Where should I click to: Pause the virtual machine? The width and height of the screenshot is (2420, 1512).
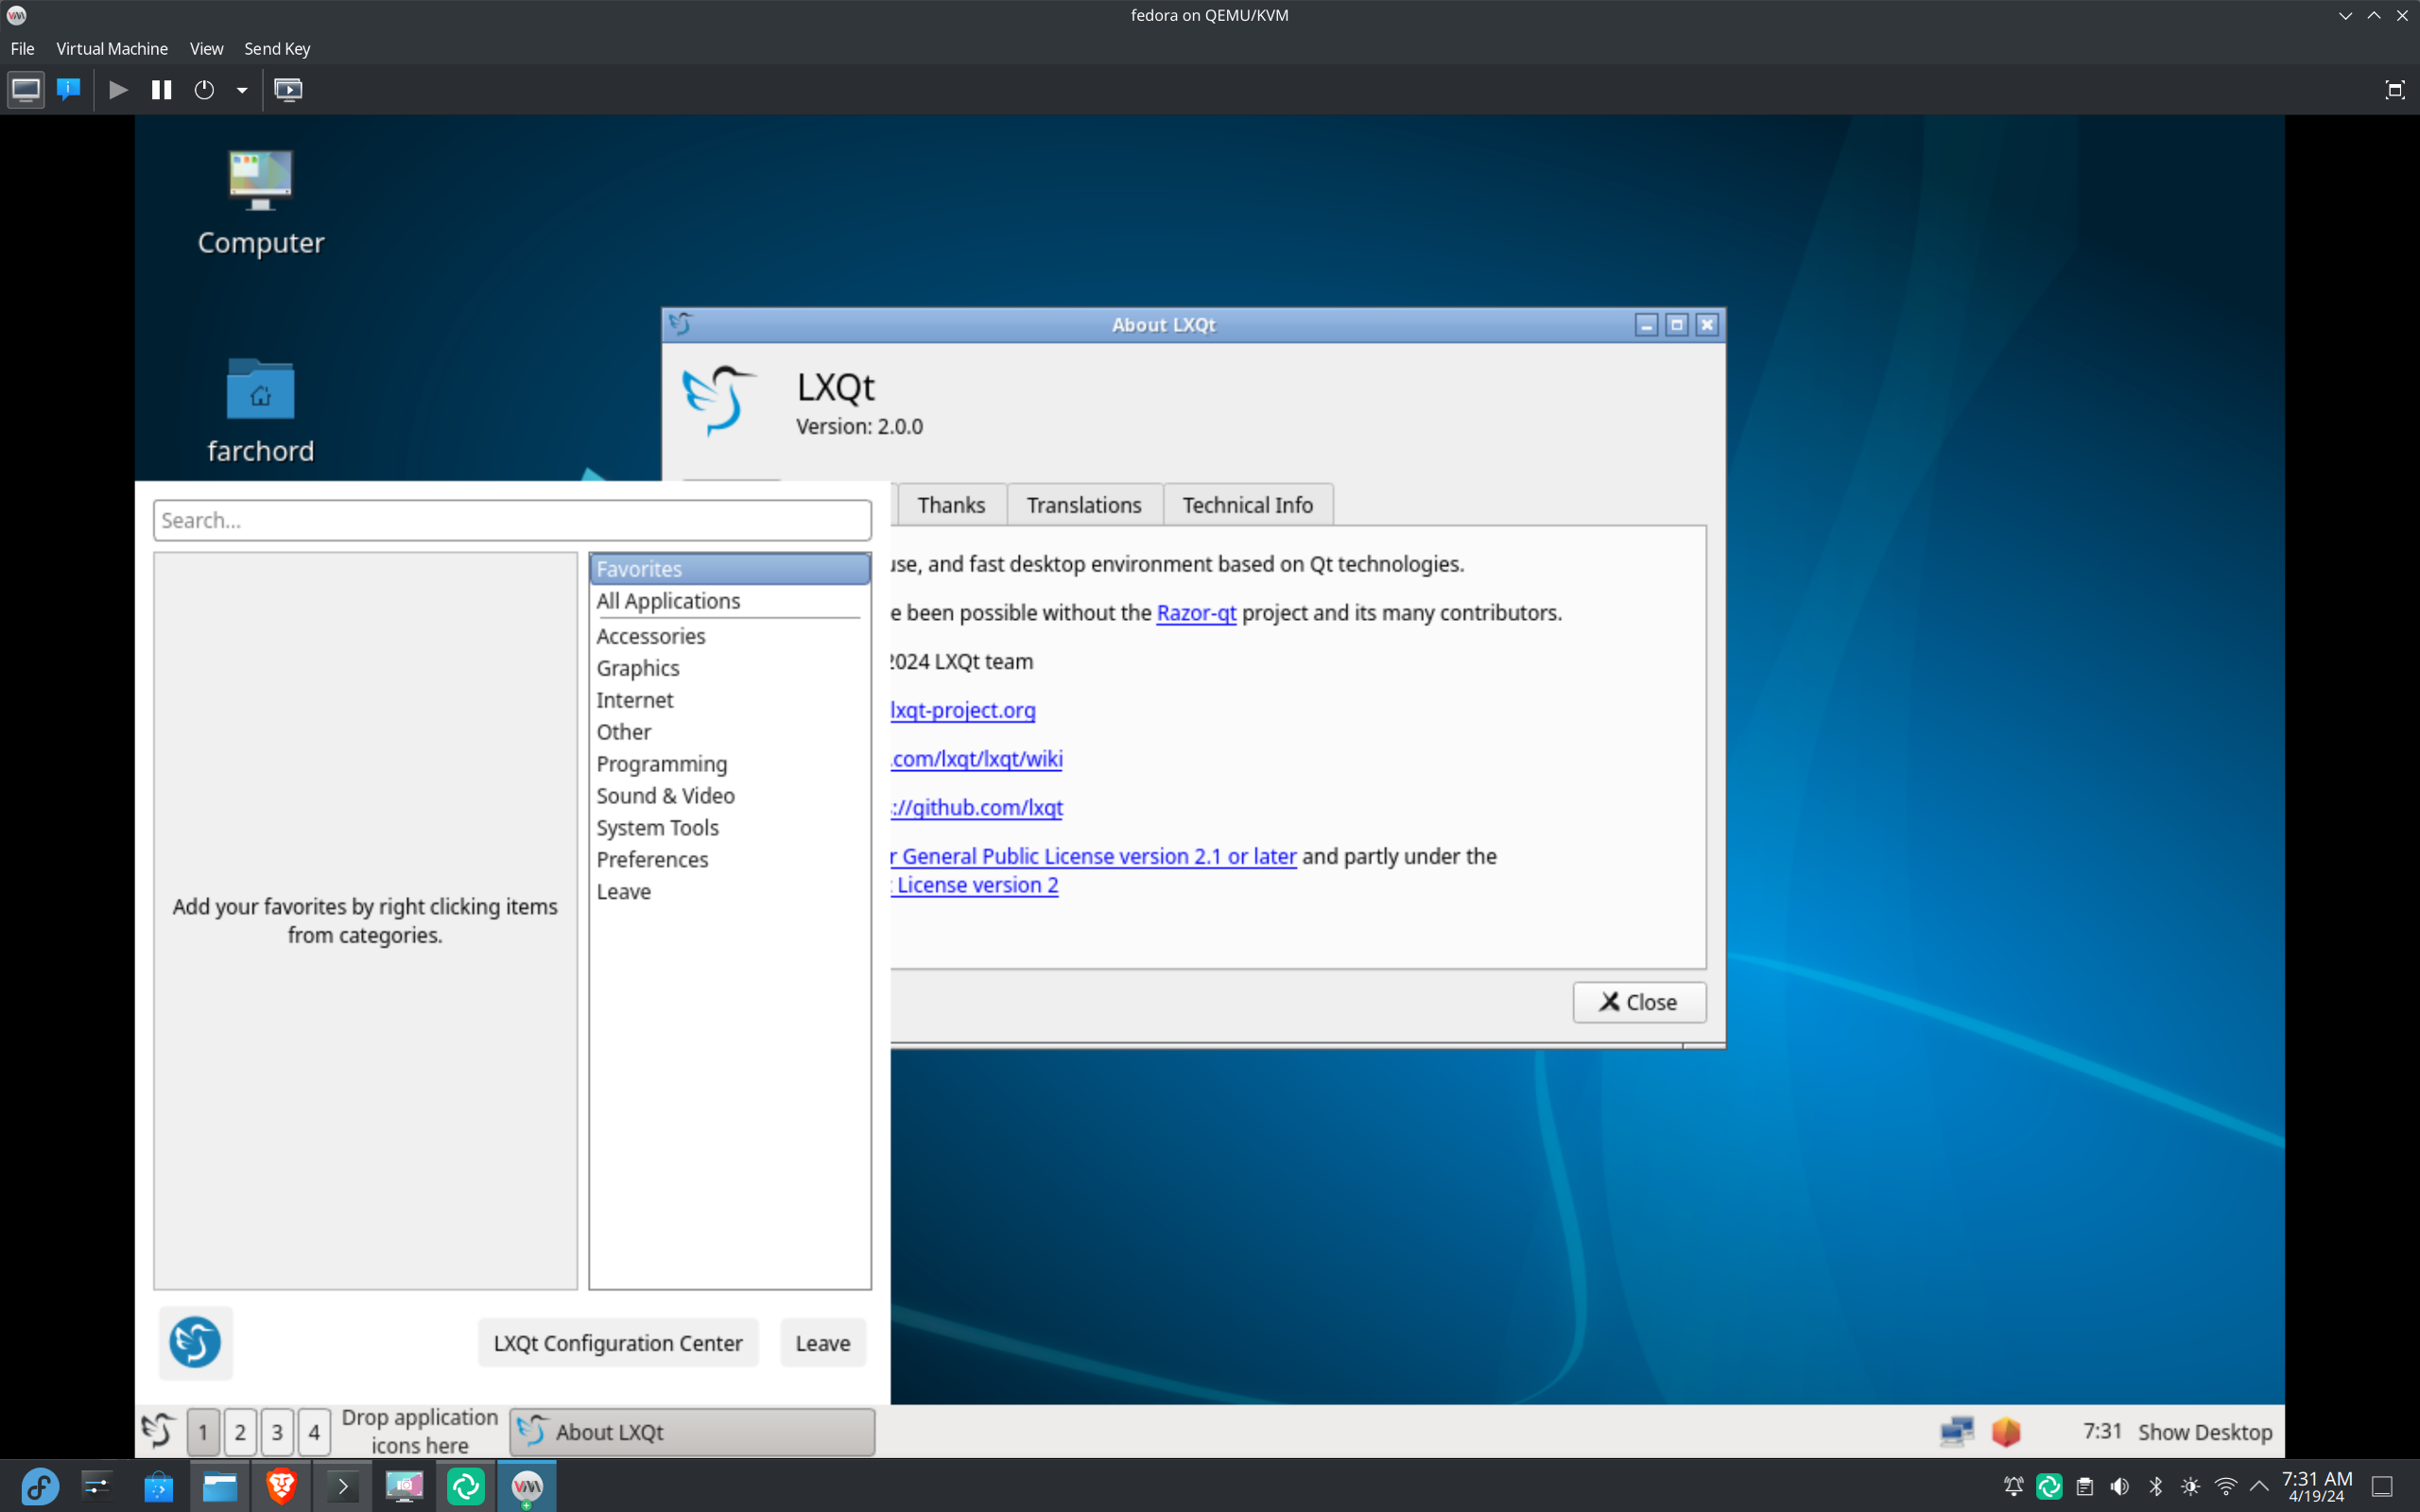coord(161,90)
